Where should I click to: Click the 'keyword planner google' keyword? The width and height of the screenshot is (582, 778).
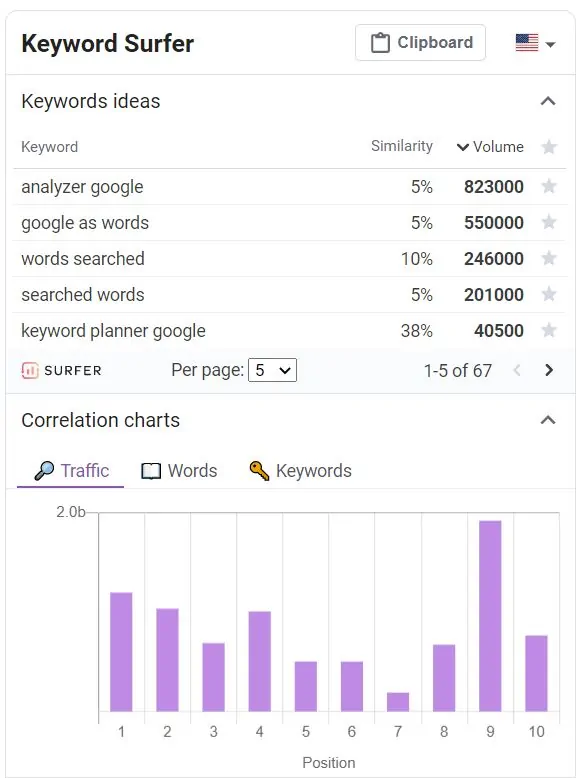point(113,331)
